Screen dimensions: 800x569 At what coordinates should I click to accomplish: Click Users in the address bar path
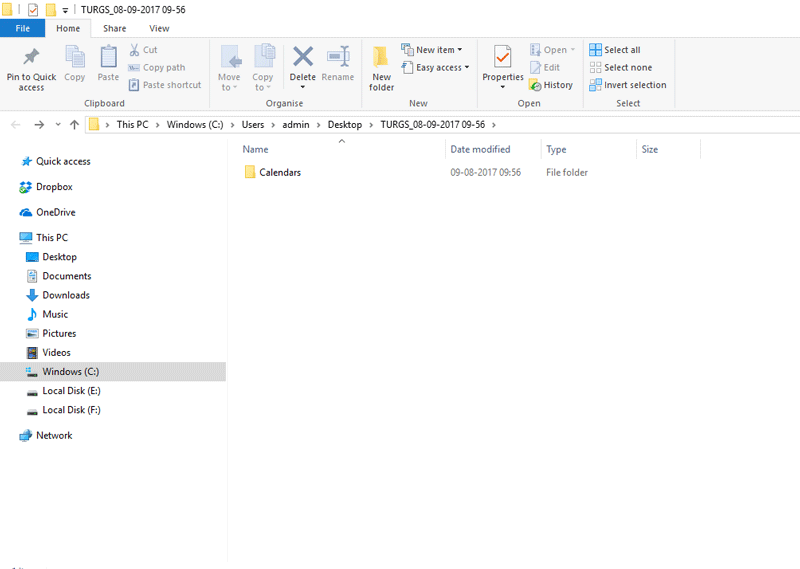point(253,125)
